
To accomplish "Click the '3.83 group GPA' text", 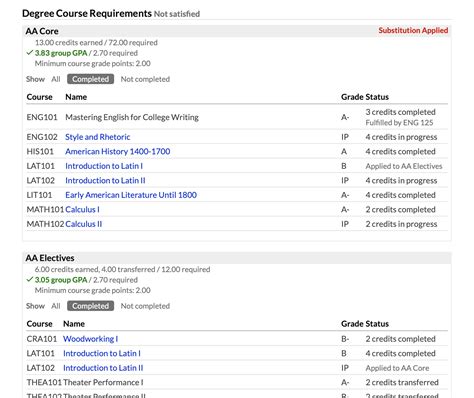I will pyautogui.click(x=61, y=53).
